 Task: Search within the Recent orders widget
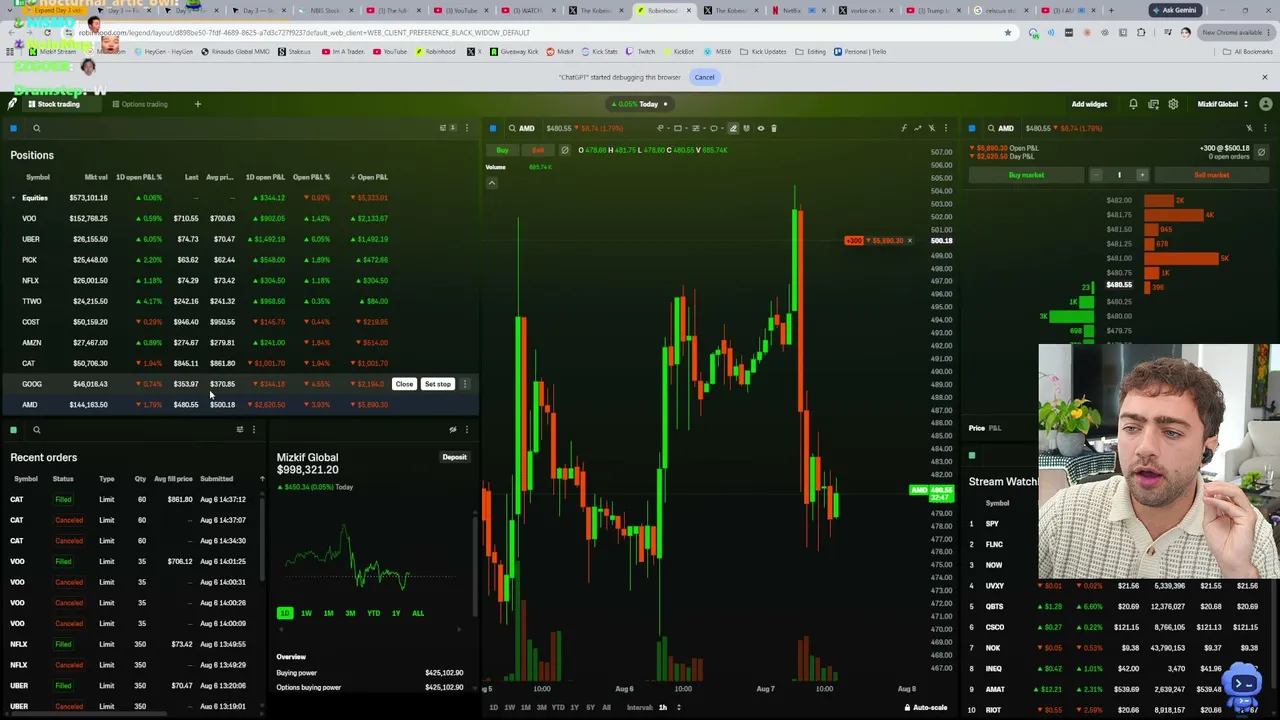point(36,430)
